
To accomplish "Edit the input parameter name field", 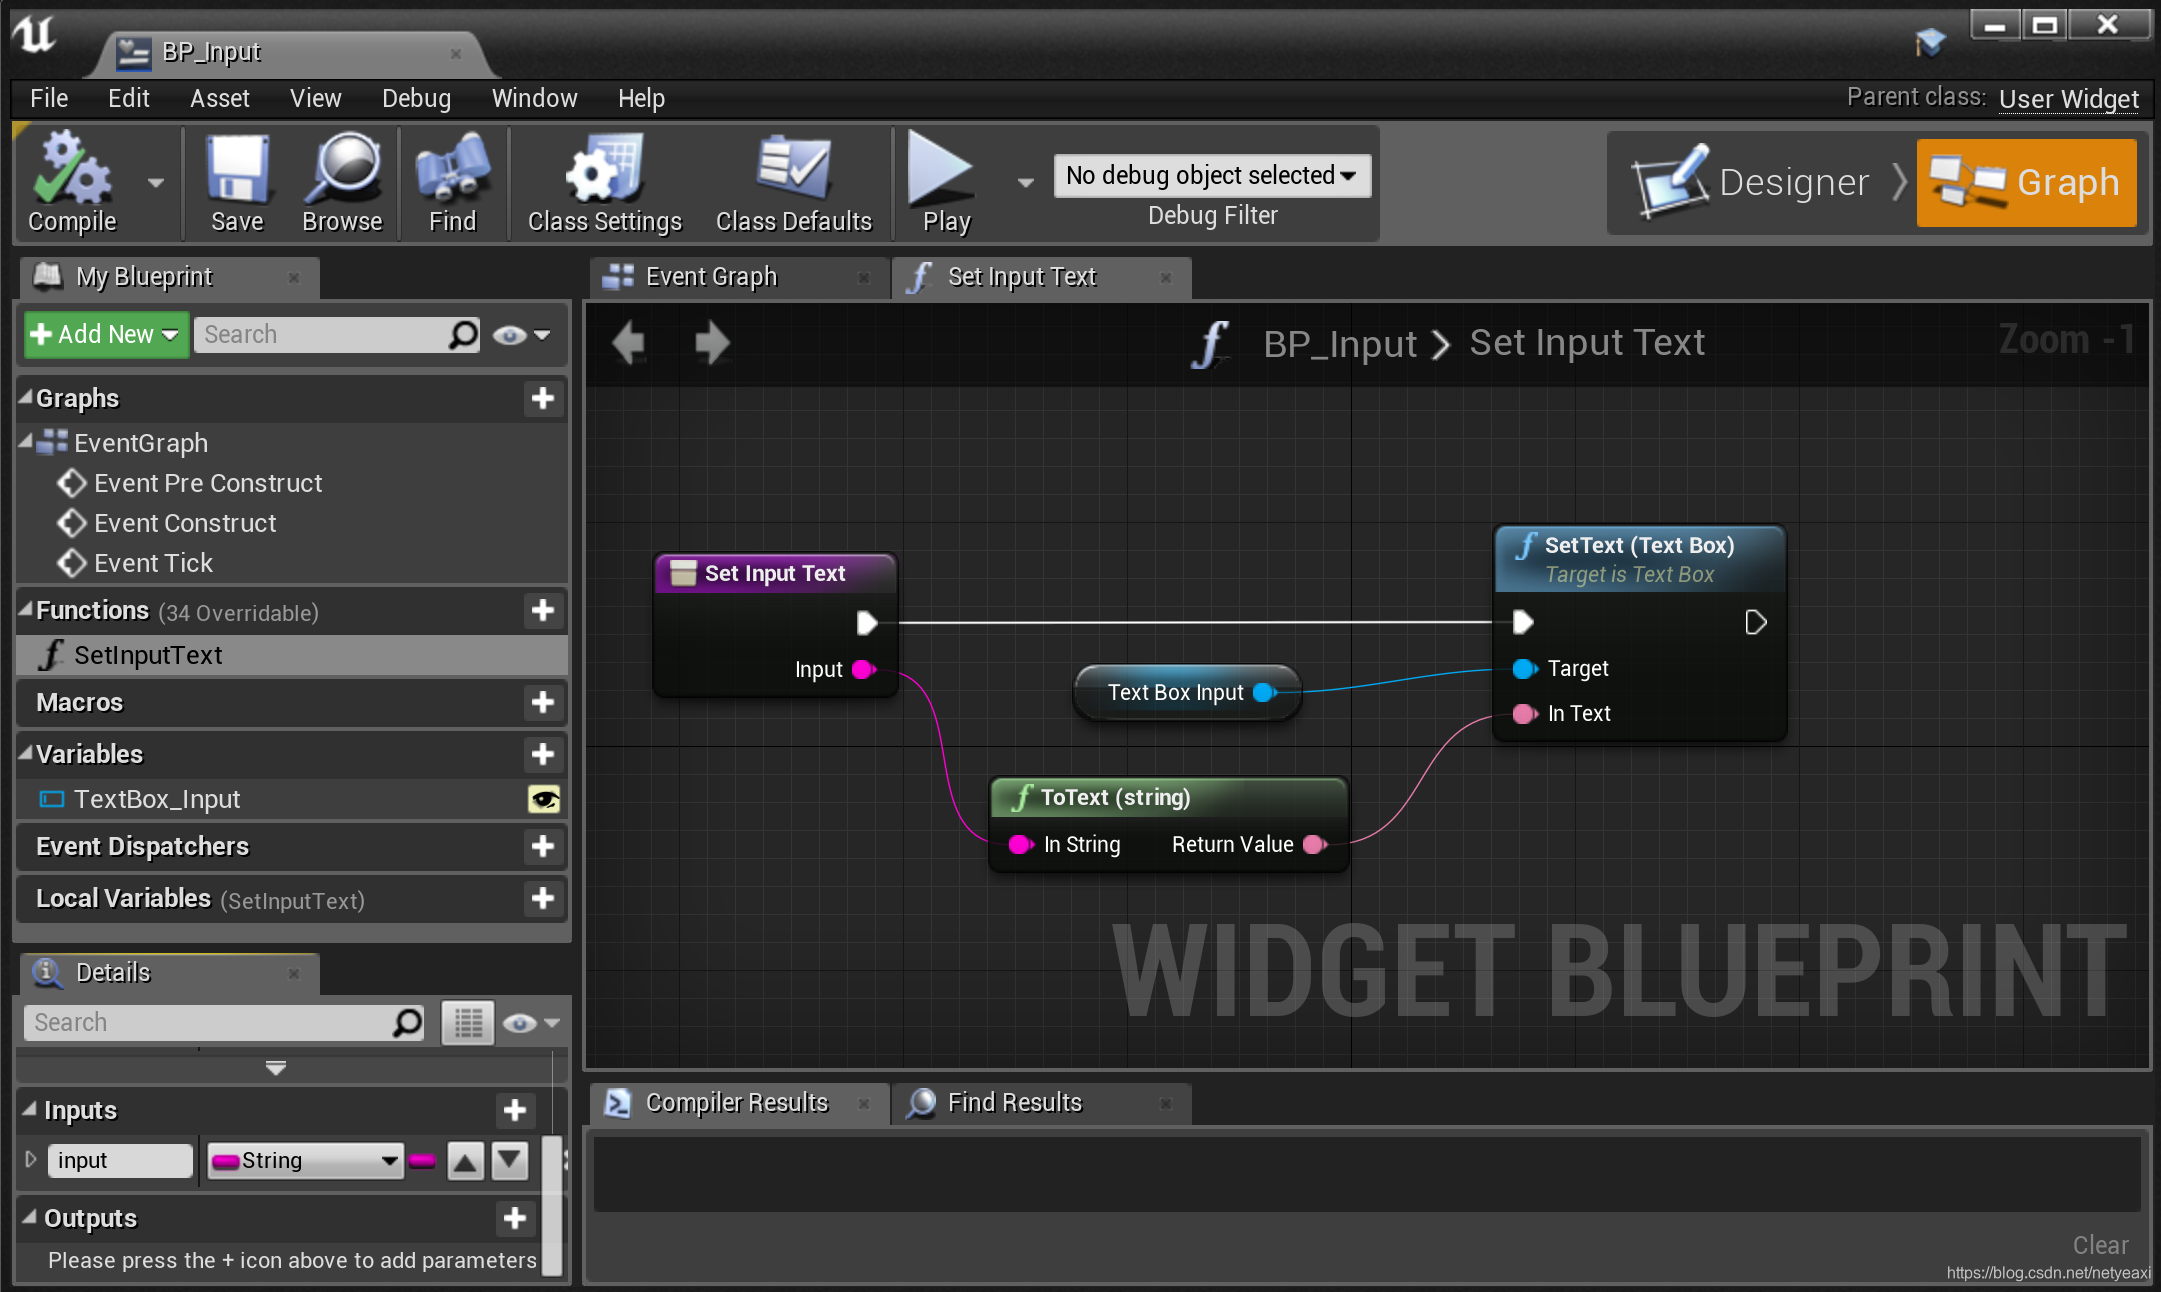I will click(x=120, y=1161).
